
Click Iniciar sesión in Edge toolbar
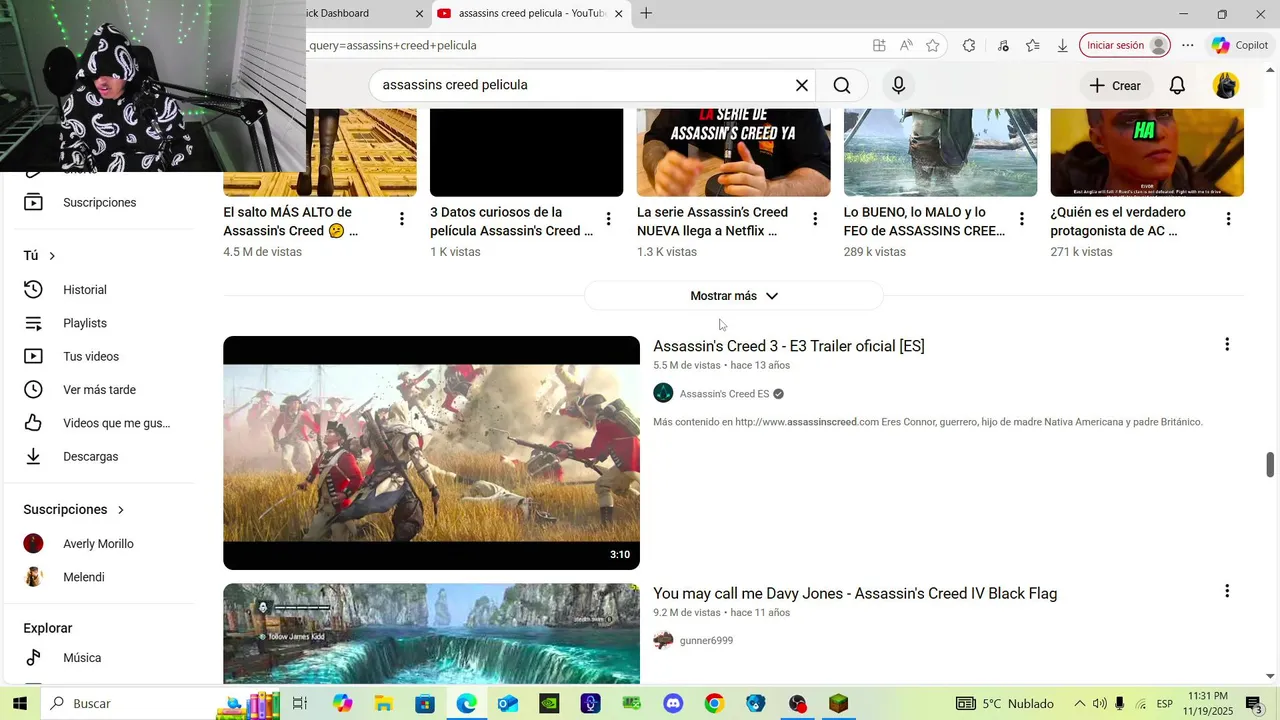pyautogui.click(x=1125, y=45)
